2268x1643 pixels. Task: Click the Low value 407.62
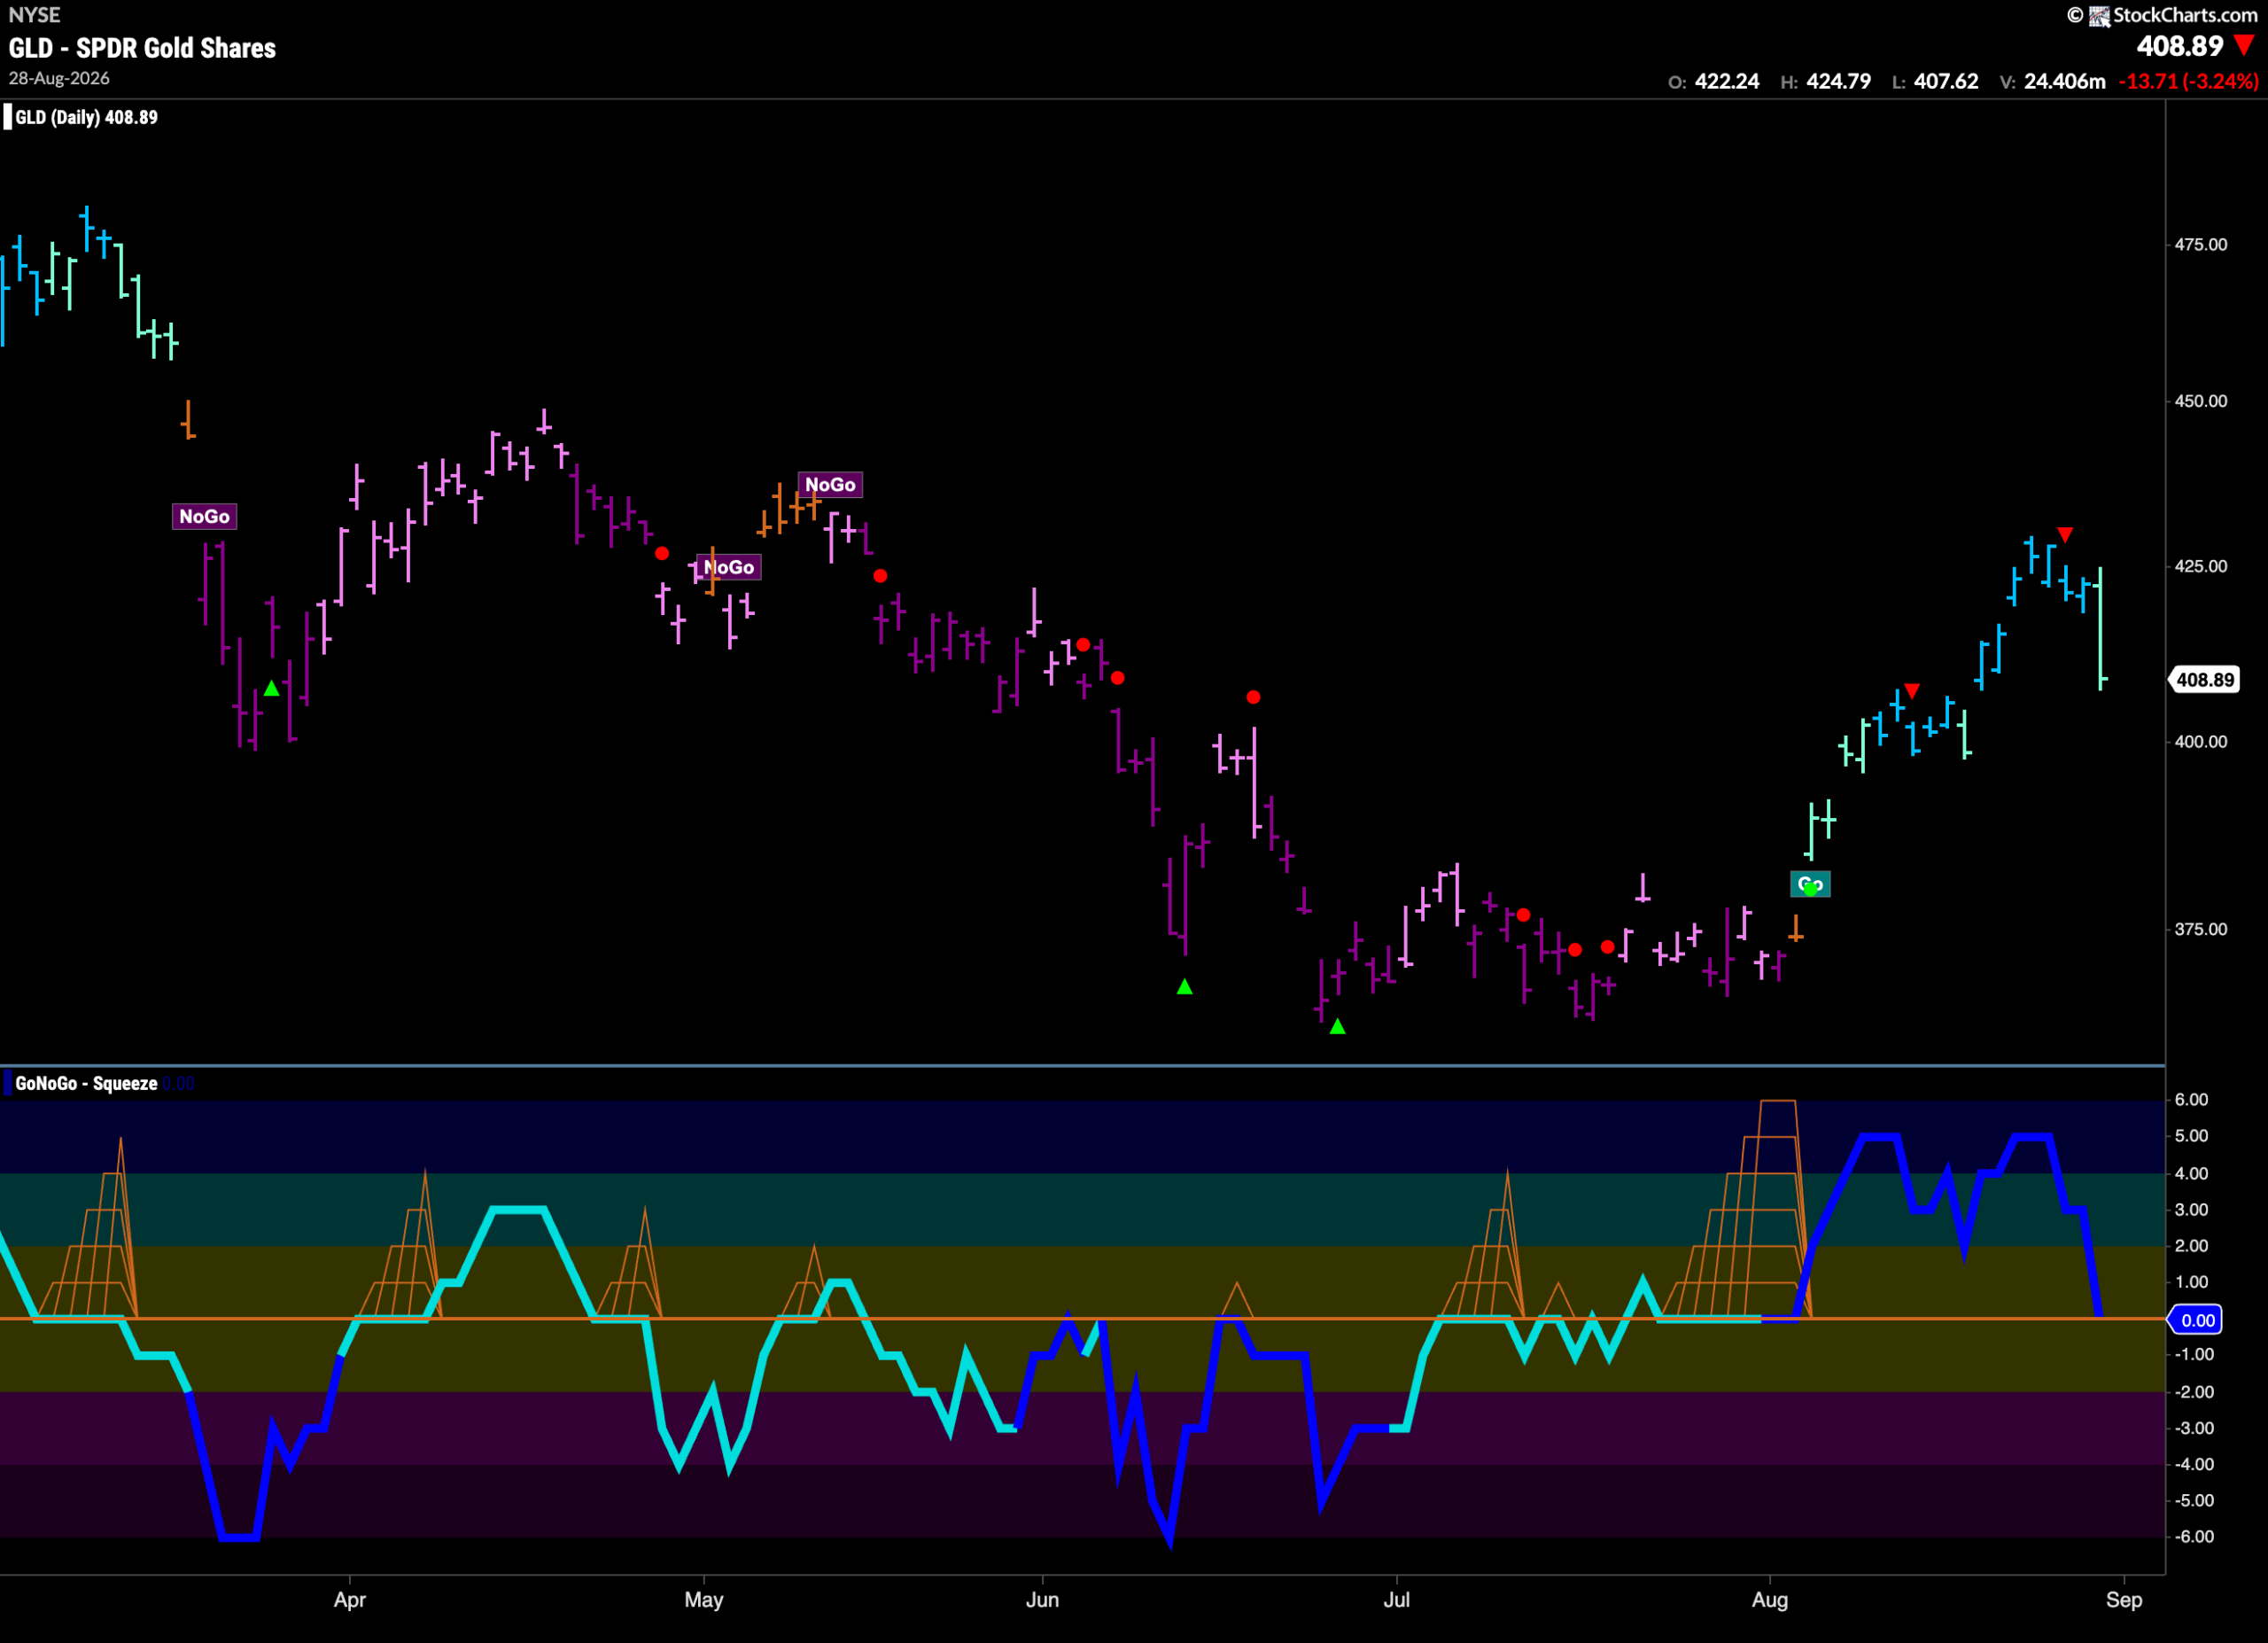click(1946, 82)
